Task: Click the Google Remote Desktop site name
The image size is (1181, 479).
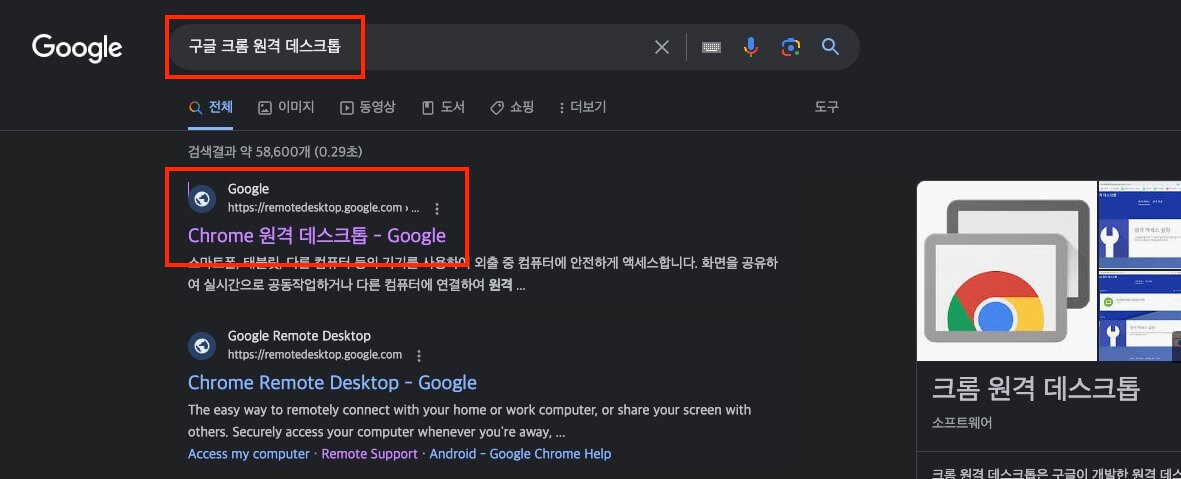Action: point(299,336)
